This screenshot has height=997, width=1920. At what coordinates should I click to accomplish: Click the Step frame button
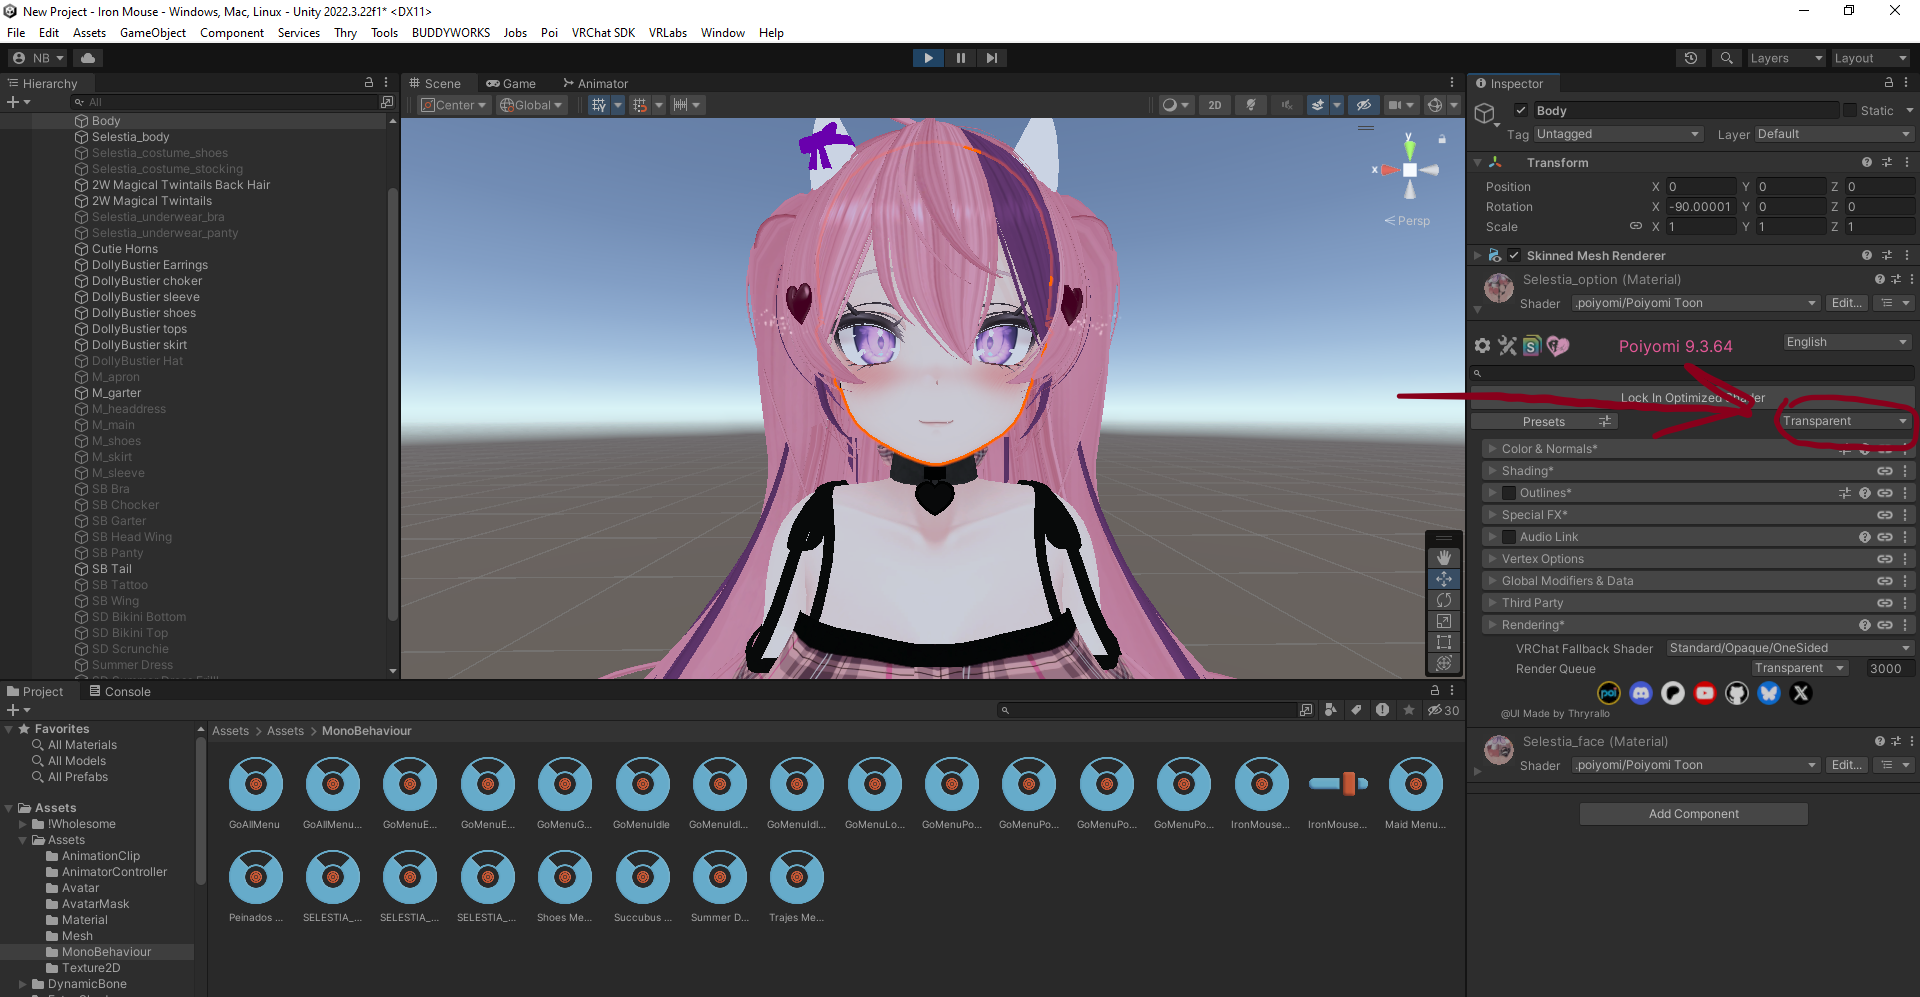(x=991, y=58)
